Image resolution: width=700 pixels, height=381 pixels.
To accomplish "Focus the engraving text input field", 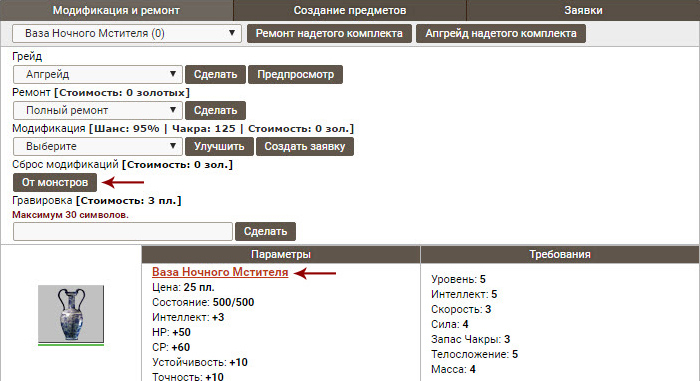I will click(x=123, y=231).
